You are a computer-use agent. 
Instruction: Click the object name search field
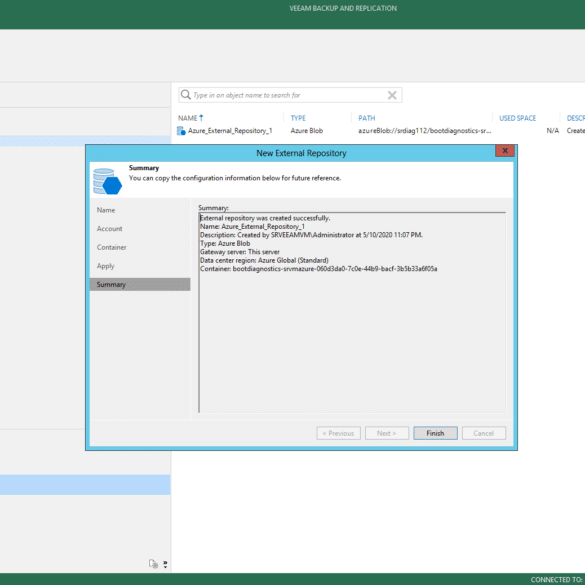click(x=290, y=95)
